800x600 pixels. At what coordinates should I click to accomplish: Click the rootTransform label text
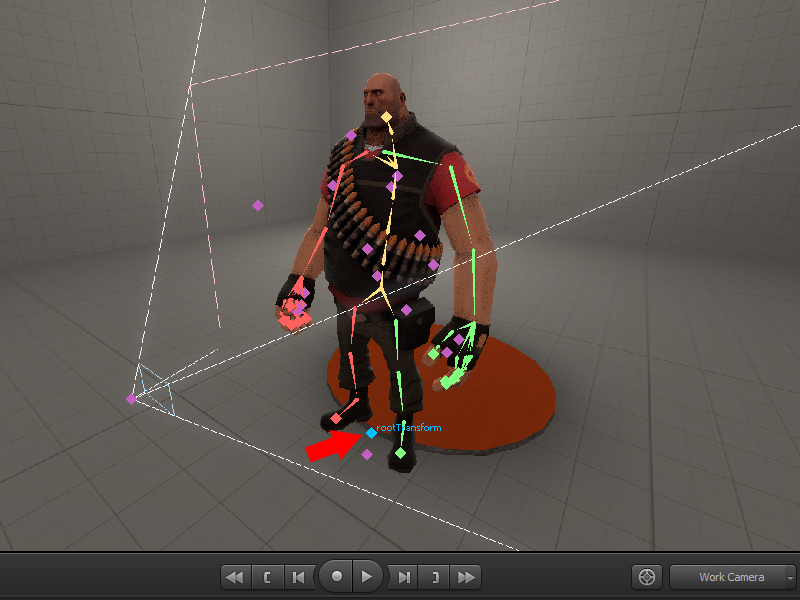tap(409, 428)
